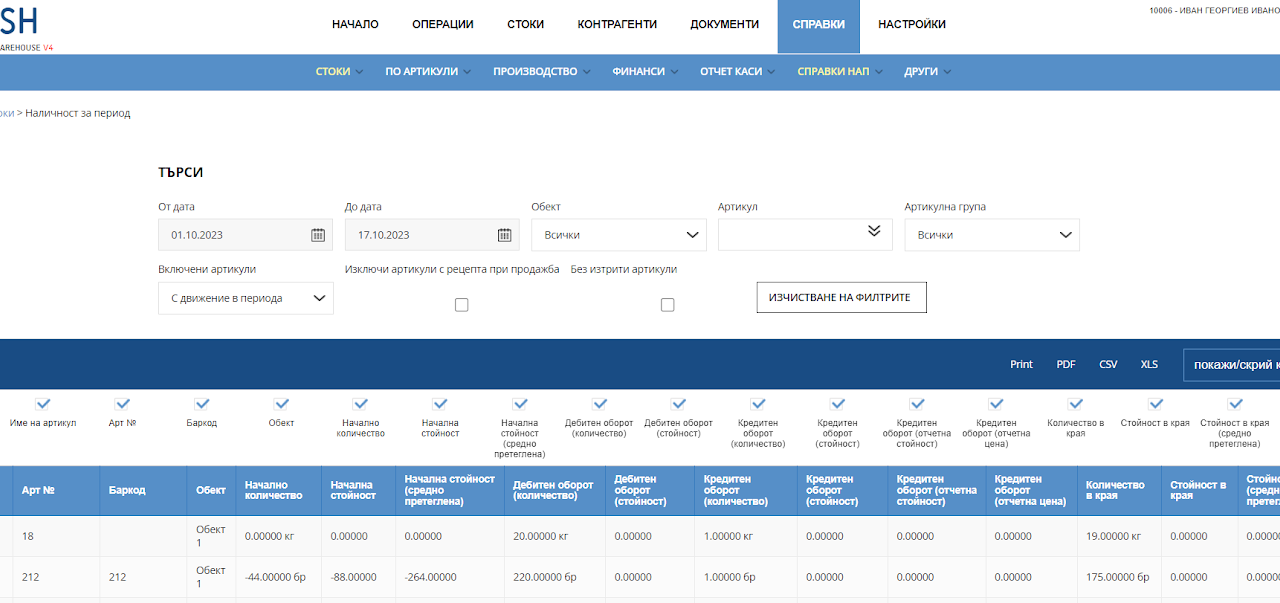This screenshot has height=603, width=1280.
Task: Expand the По артикули submenu
Action: [x=428, y=72]
